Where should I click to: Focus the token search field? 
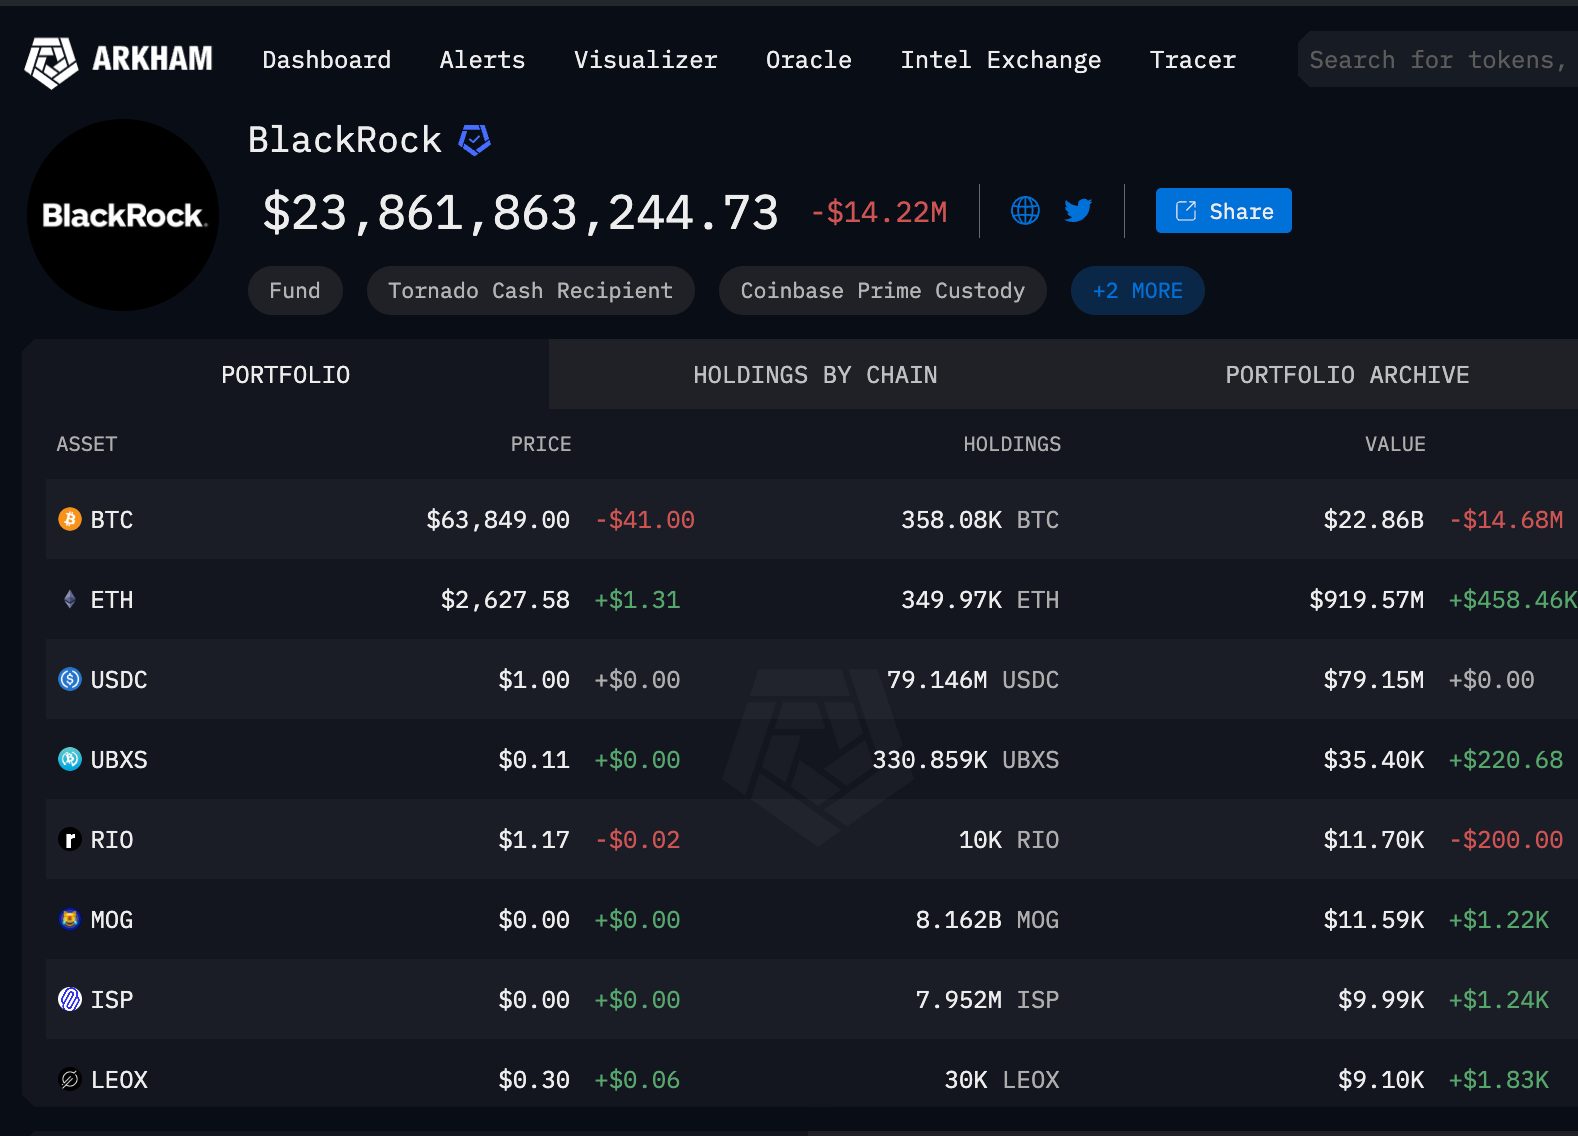click(x=1438, y=60)
